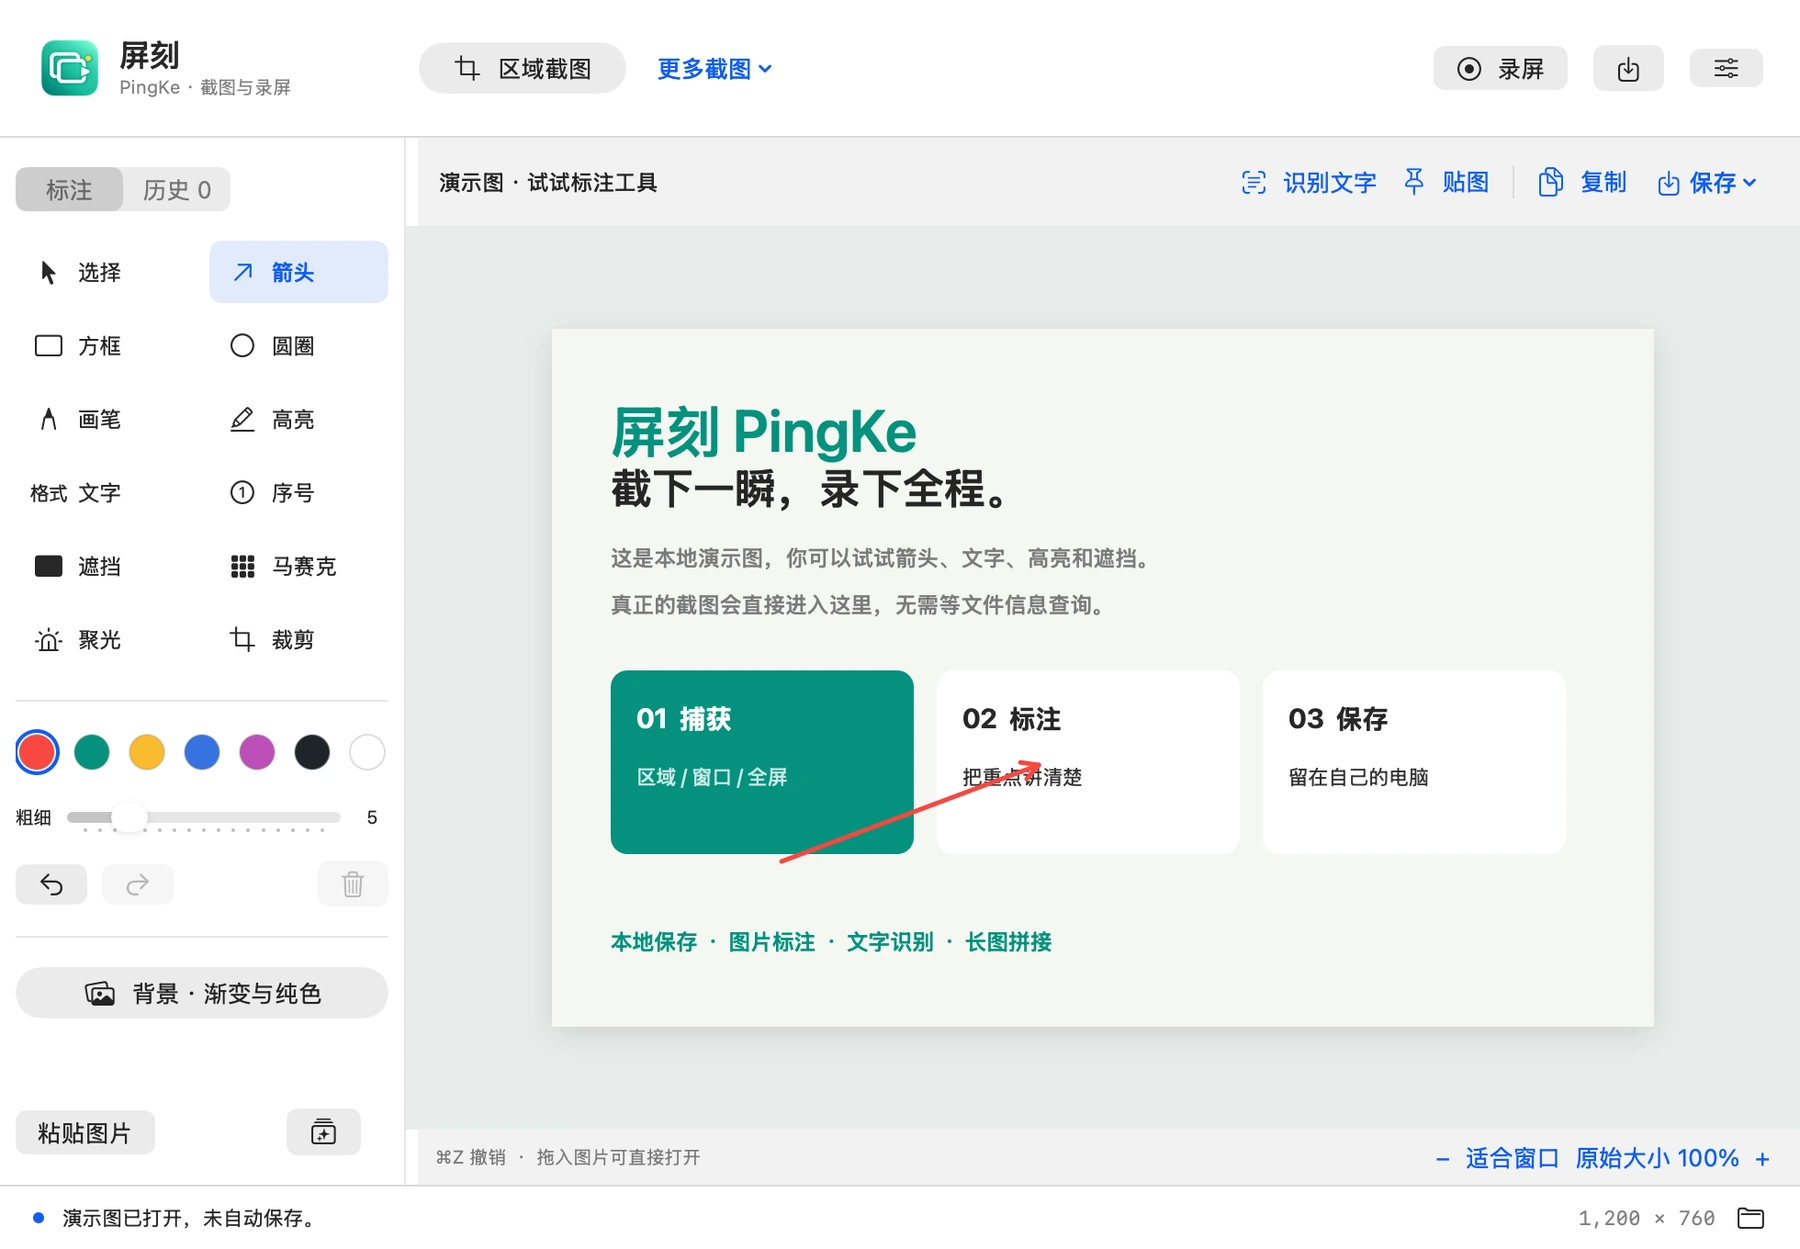1800x1249 pixels.
Task: Activate the 聚光 spotlight tool
Action: [x=106, y=640]
